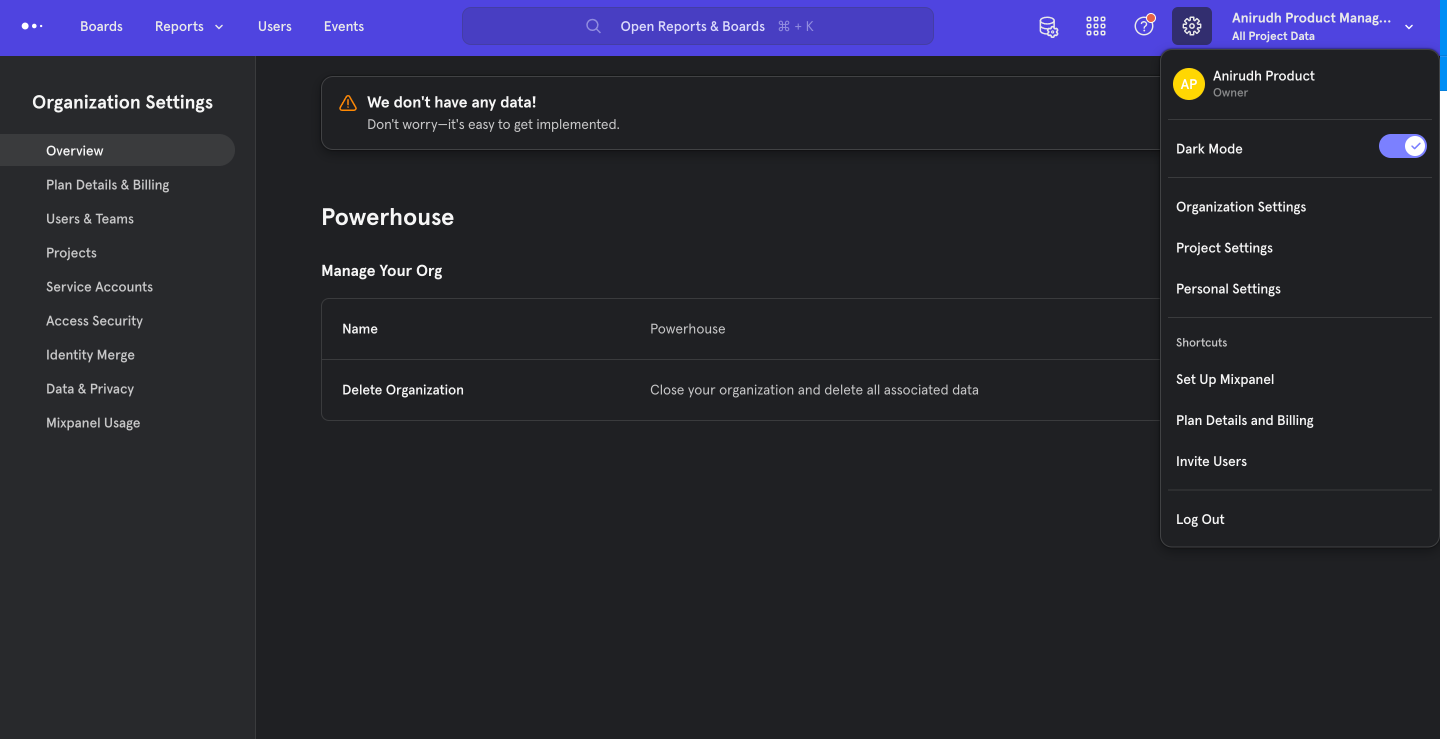Viewport: 1447px width, 739px height.
Task: Click the no-data warning triangle icon
Action: coord(348,103)
